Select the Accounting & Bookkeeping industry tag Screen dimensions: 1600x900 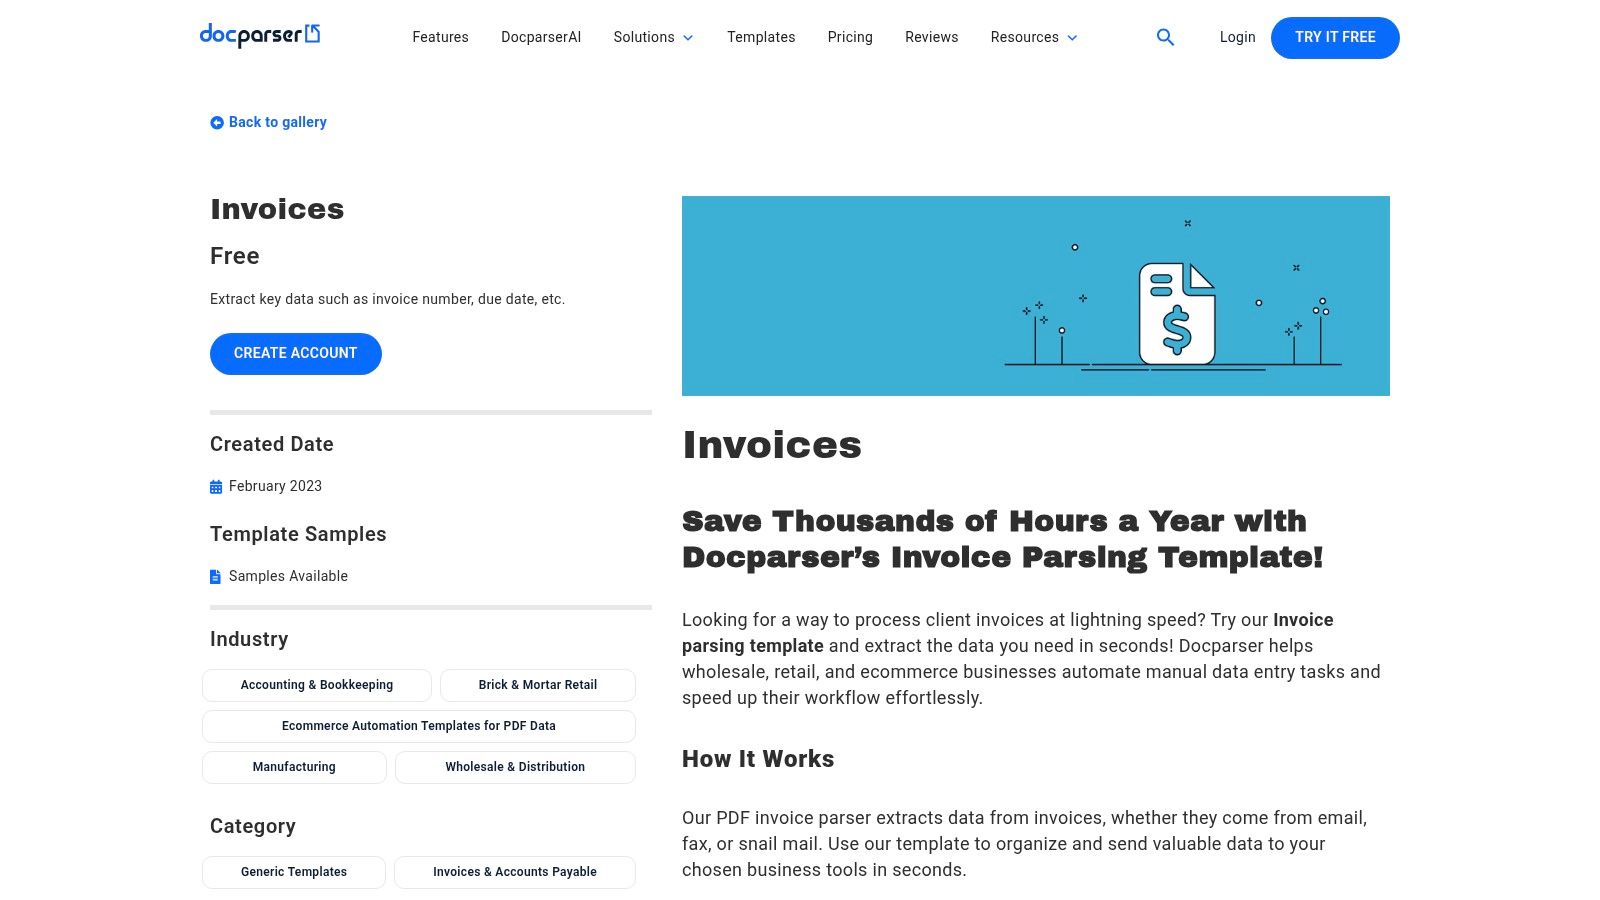[316, 685]
